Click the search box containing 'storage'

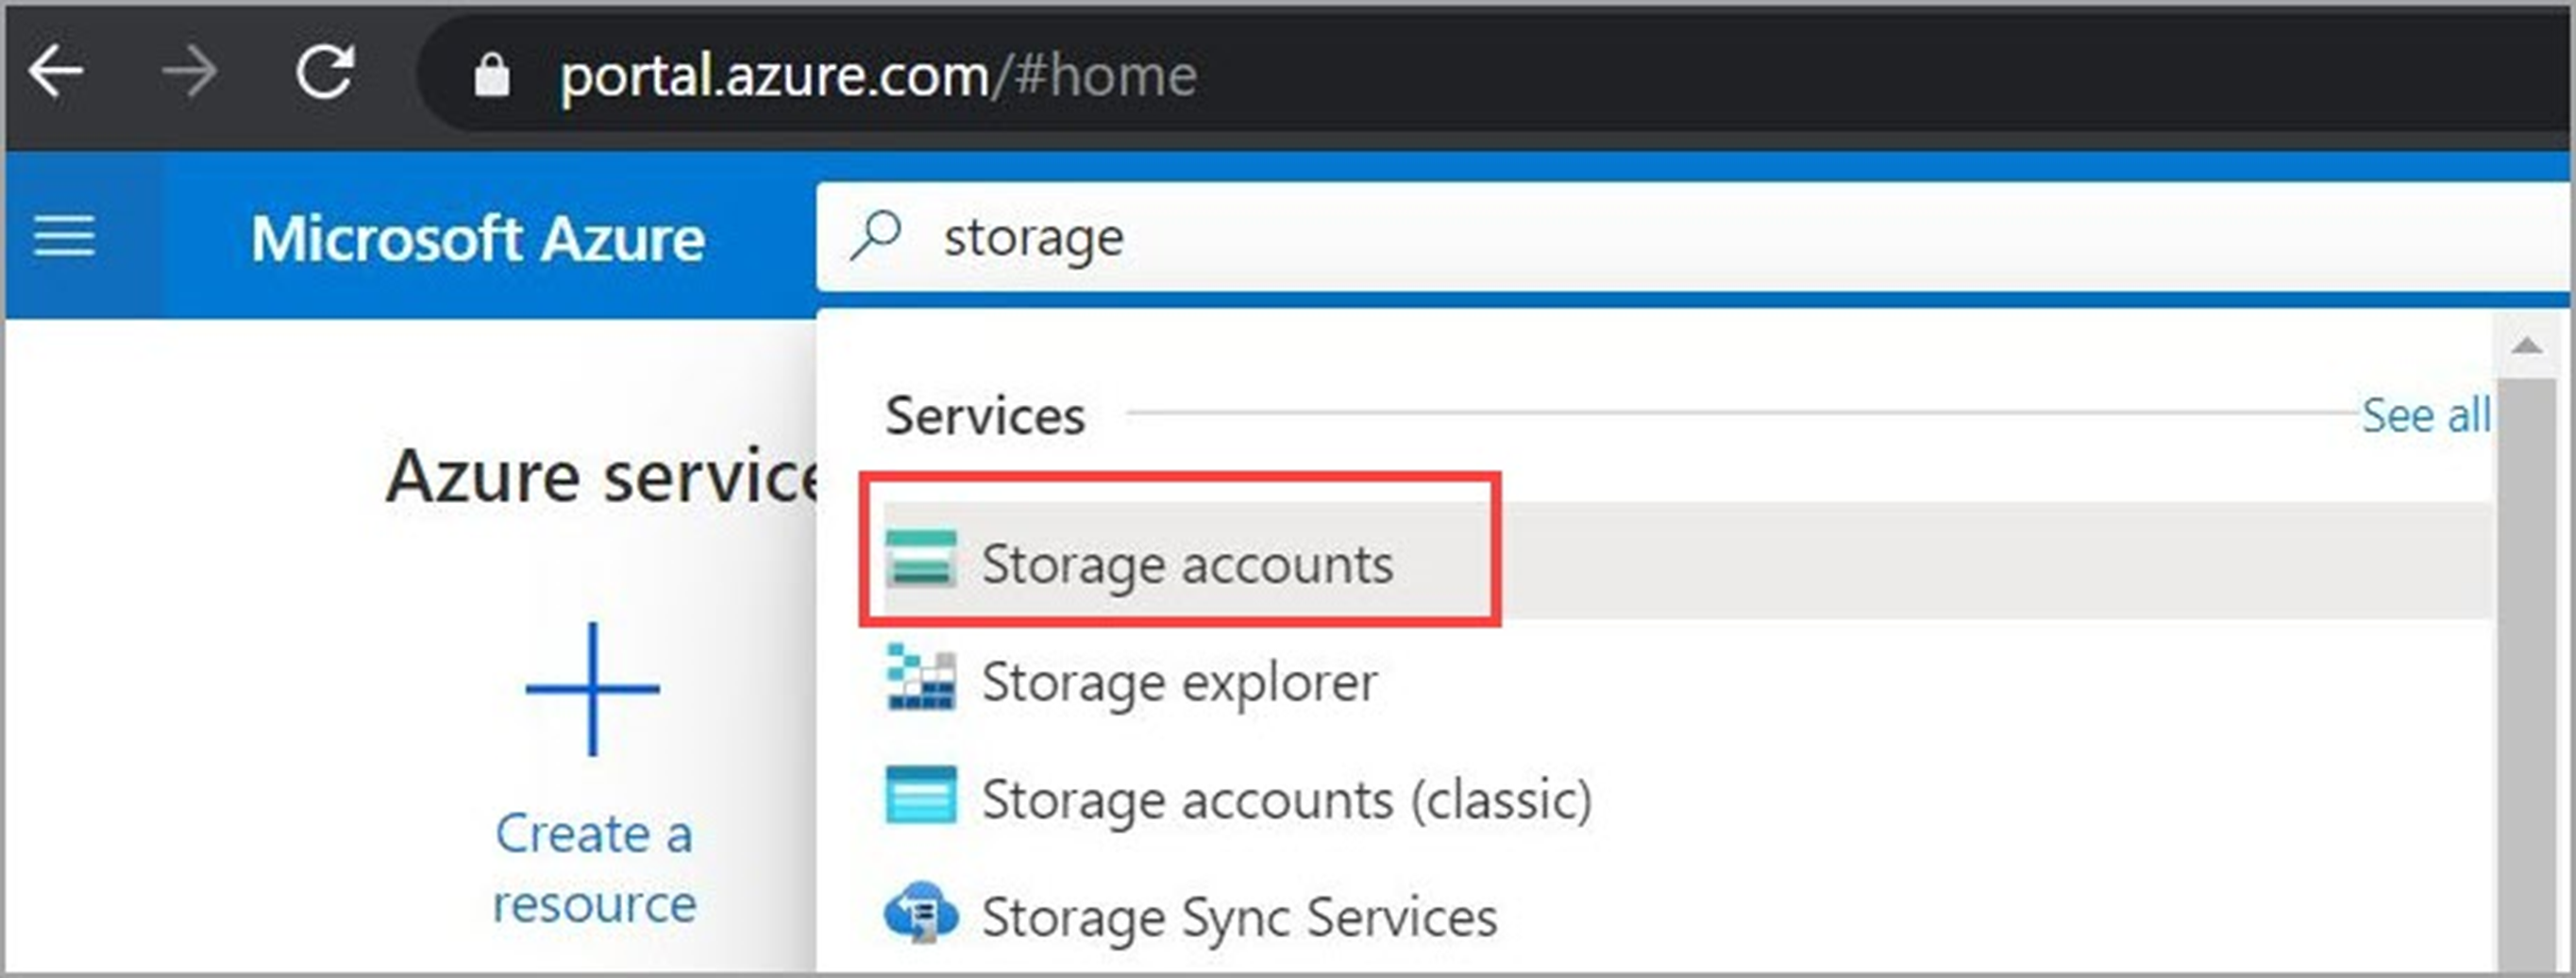pos(1692,237)
